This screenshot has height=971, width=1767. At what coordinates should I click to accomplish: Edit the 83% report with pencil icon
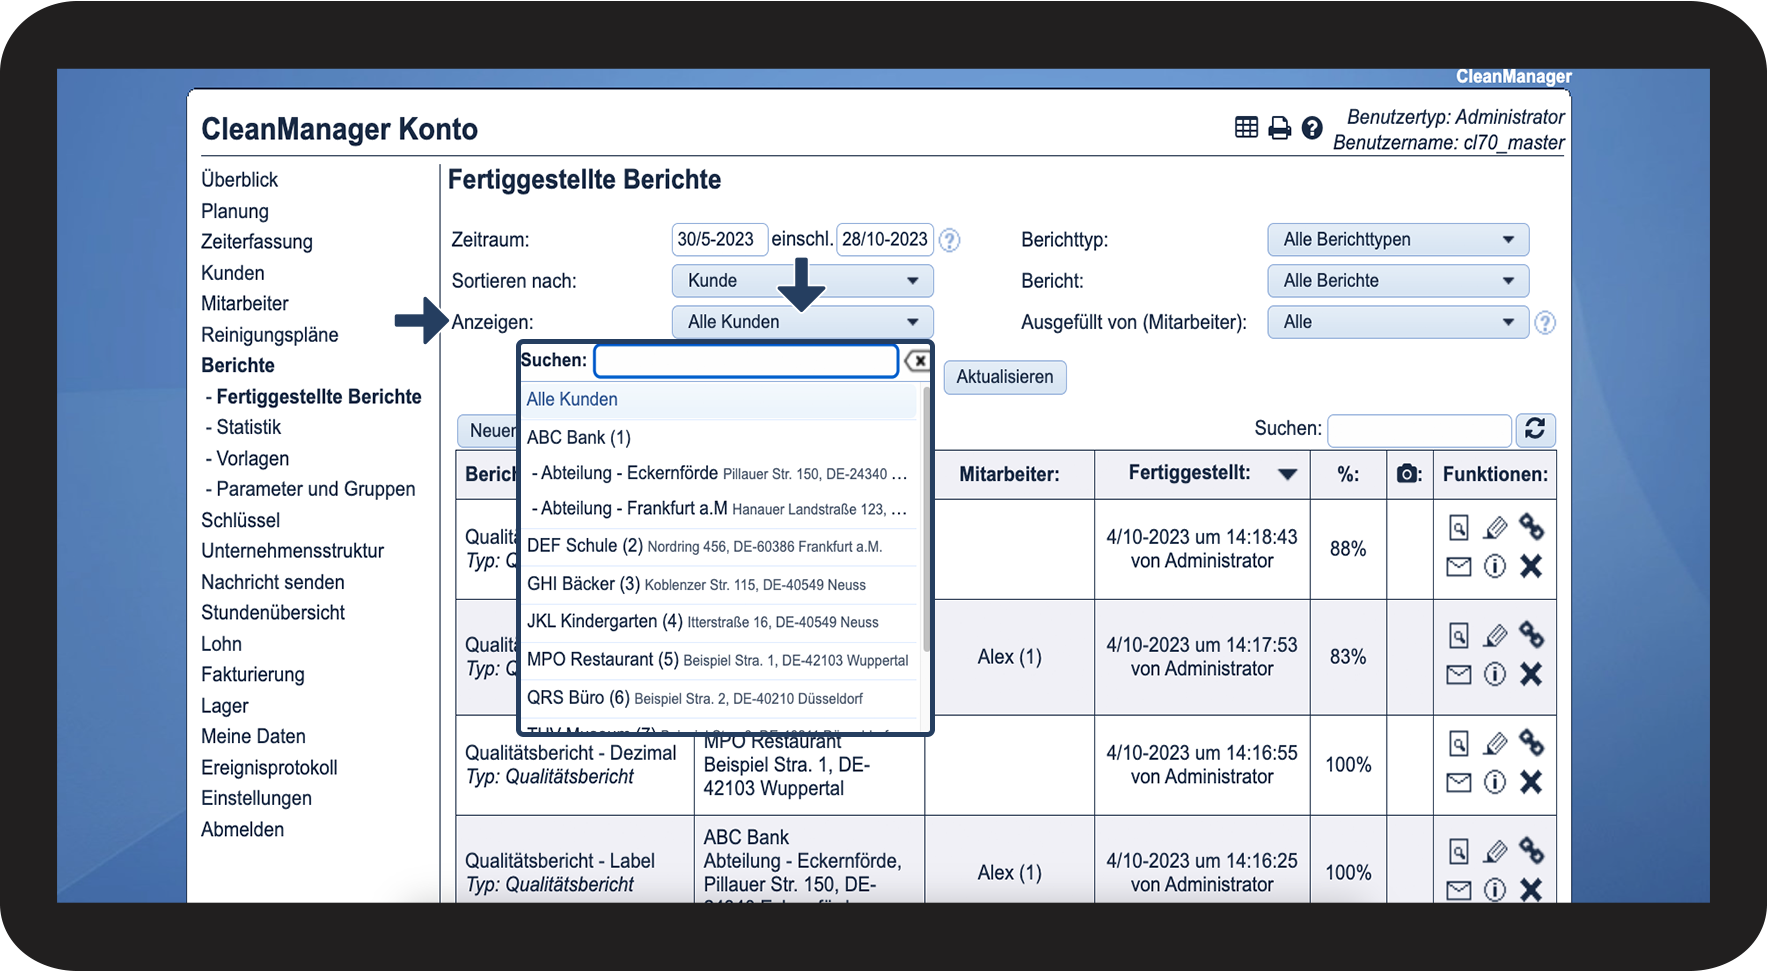click(1495, 635)
